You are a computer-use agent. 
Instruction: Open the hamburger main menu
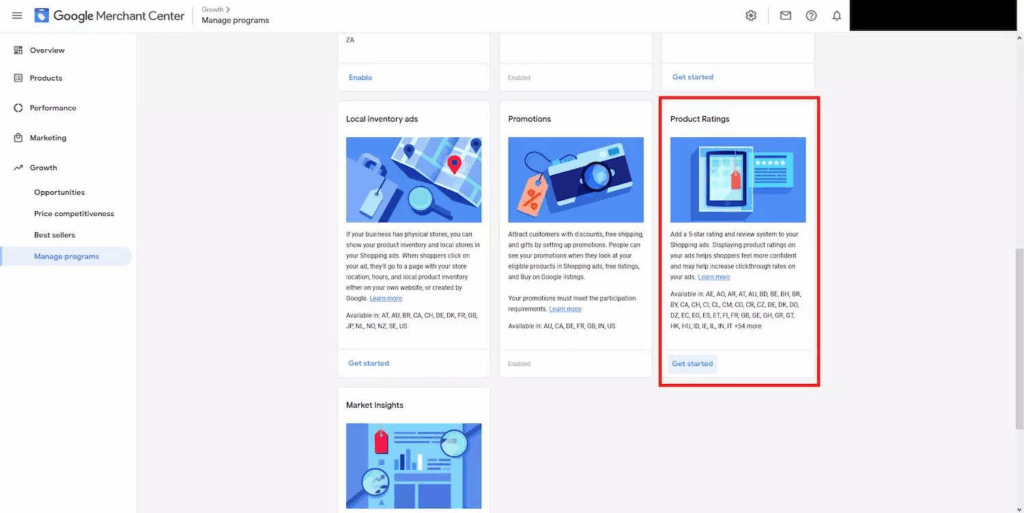pos(17,16)
